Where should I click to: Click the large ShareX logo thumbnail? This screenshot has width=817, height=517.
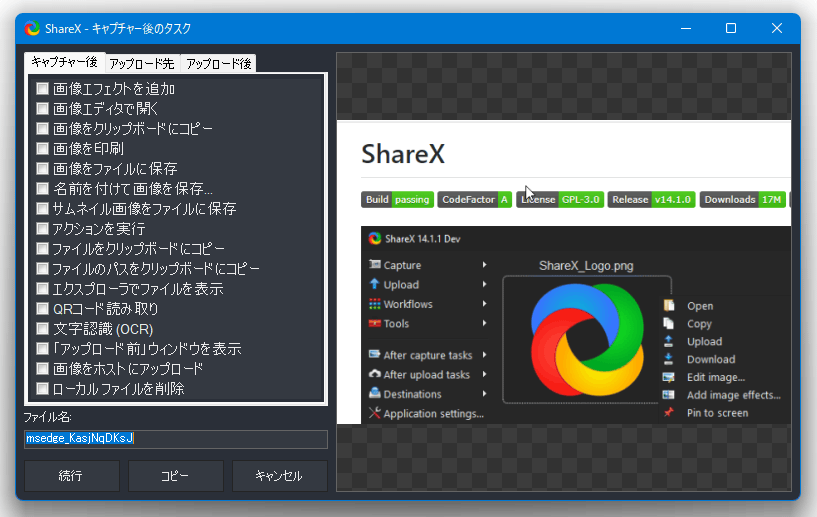tap(587, 340)
